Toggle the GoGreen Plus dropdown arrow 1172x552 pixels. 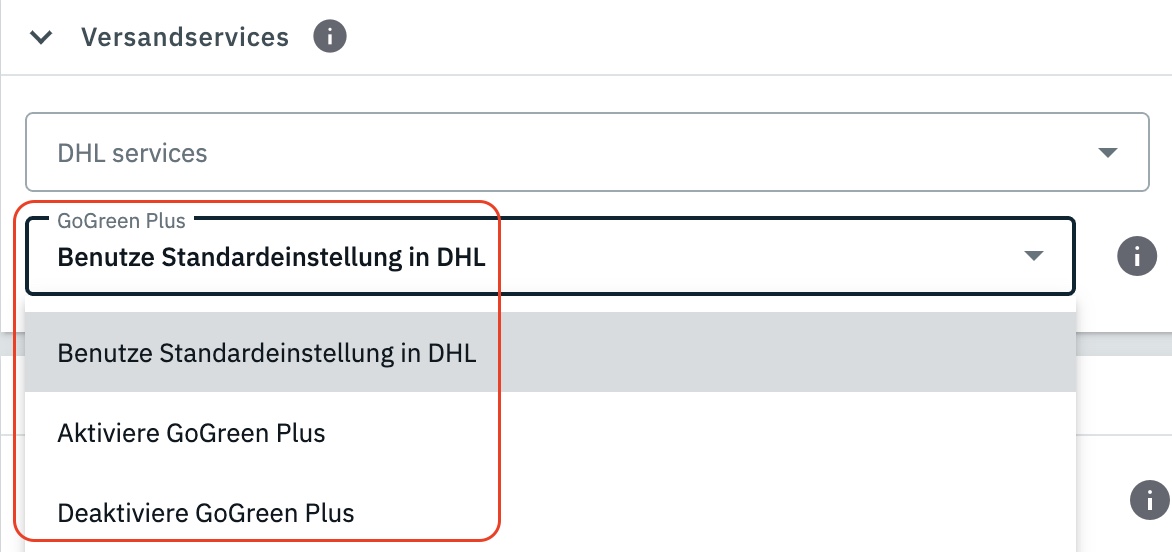pyautogui.click(x=1034, y=257)
